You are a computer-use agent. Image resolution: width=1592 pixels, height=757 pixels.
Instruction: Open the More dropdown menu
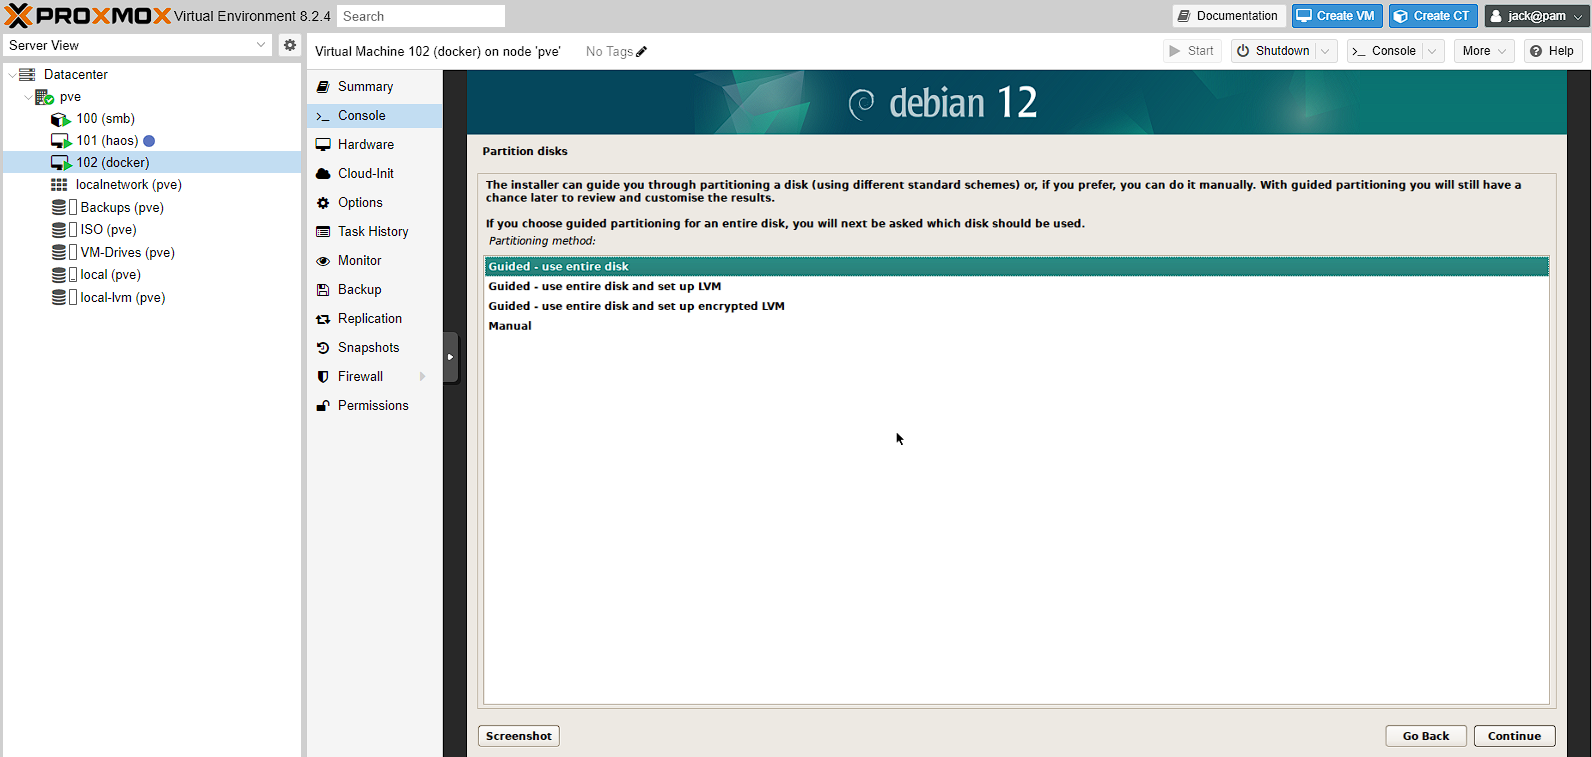click(1484, 51)
